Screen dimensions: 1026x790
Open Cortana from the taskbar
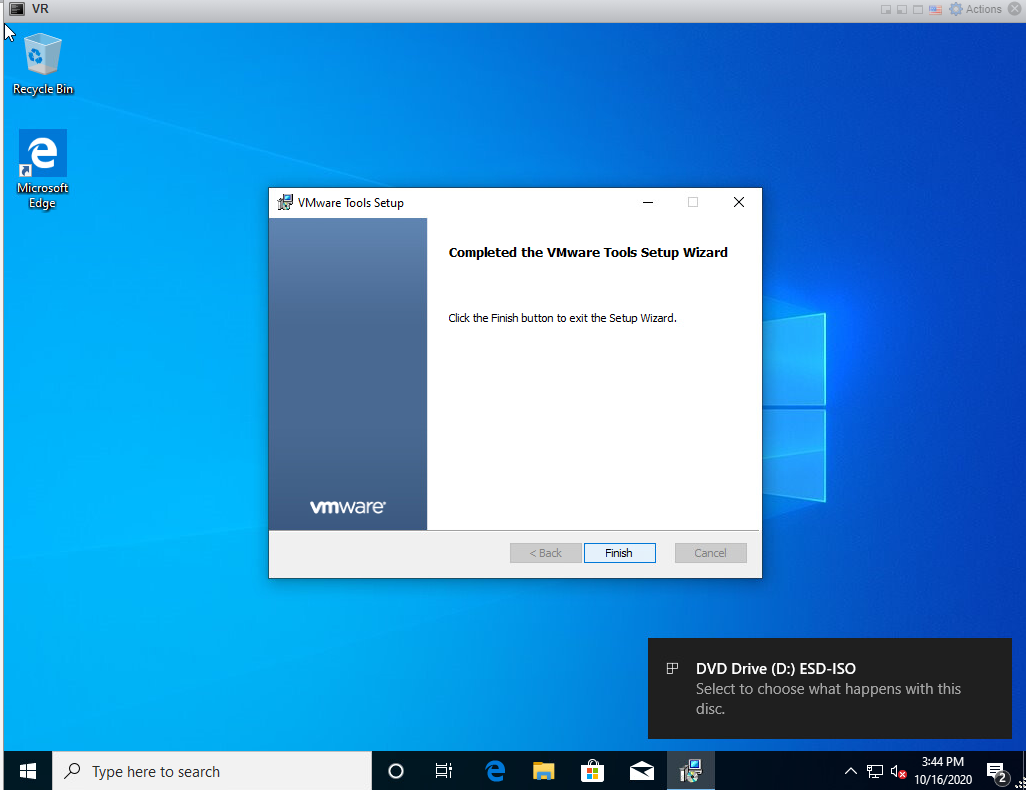396,771
